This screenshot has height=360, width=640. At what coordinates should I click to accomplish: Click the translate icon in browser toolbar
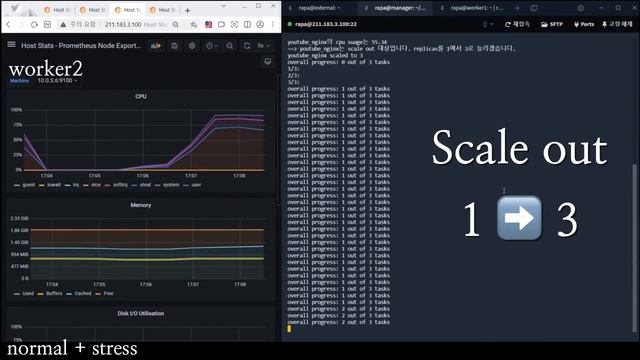[x=193, y=24]
